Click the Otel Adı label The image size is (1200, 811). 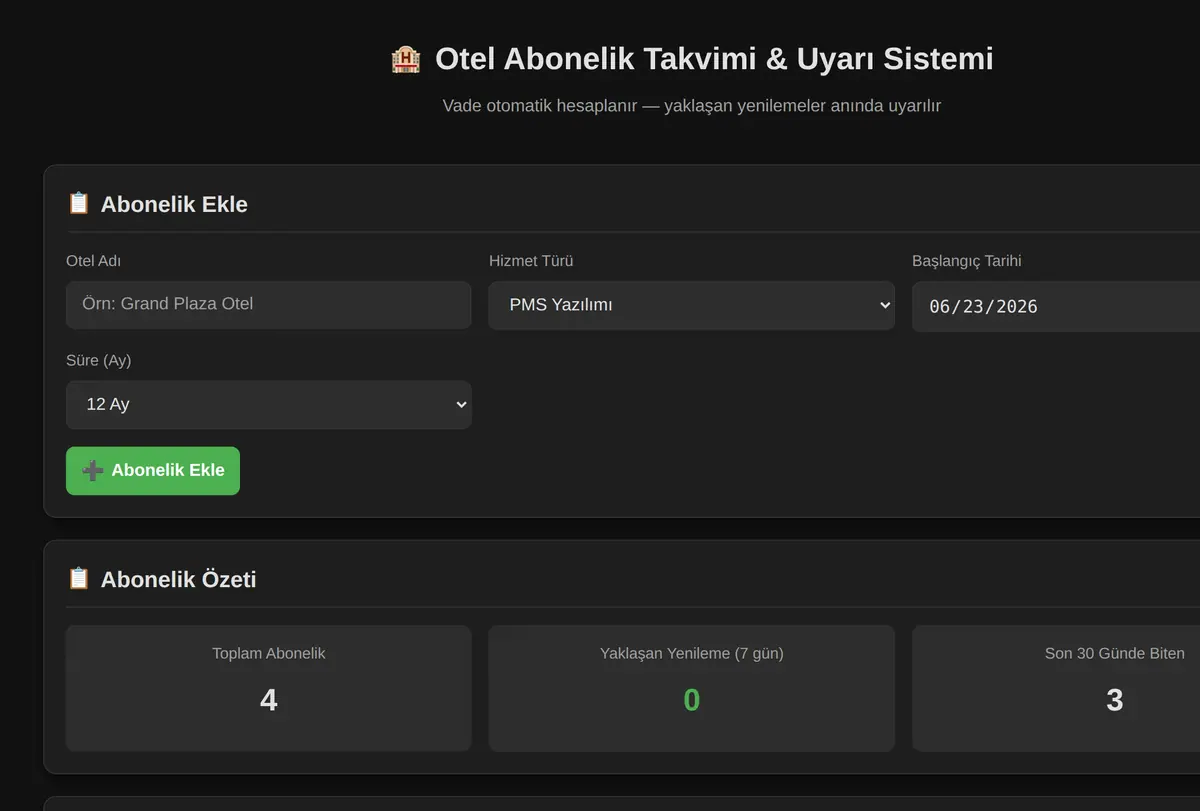tap(93, 261)
